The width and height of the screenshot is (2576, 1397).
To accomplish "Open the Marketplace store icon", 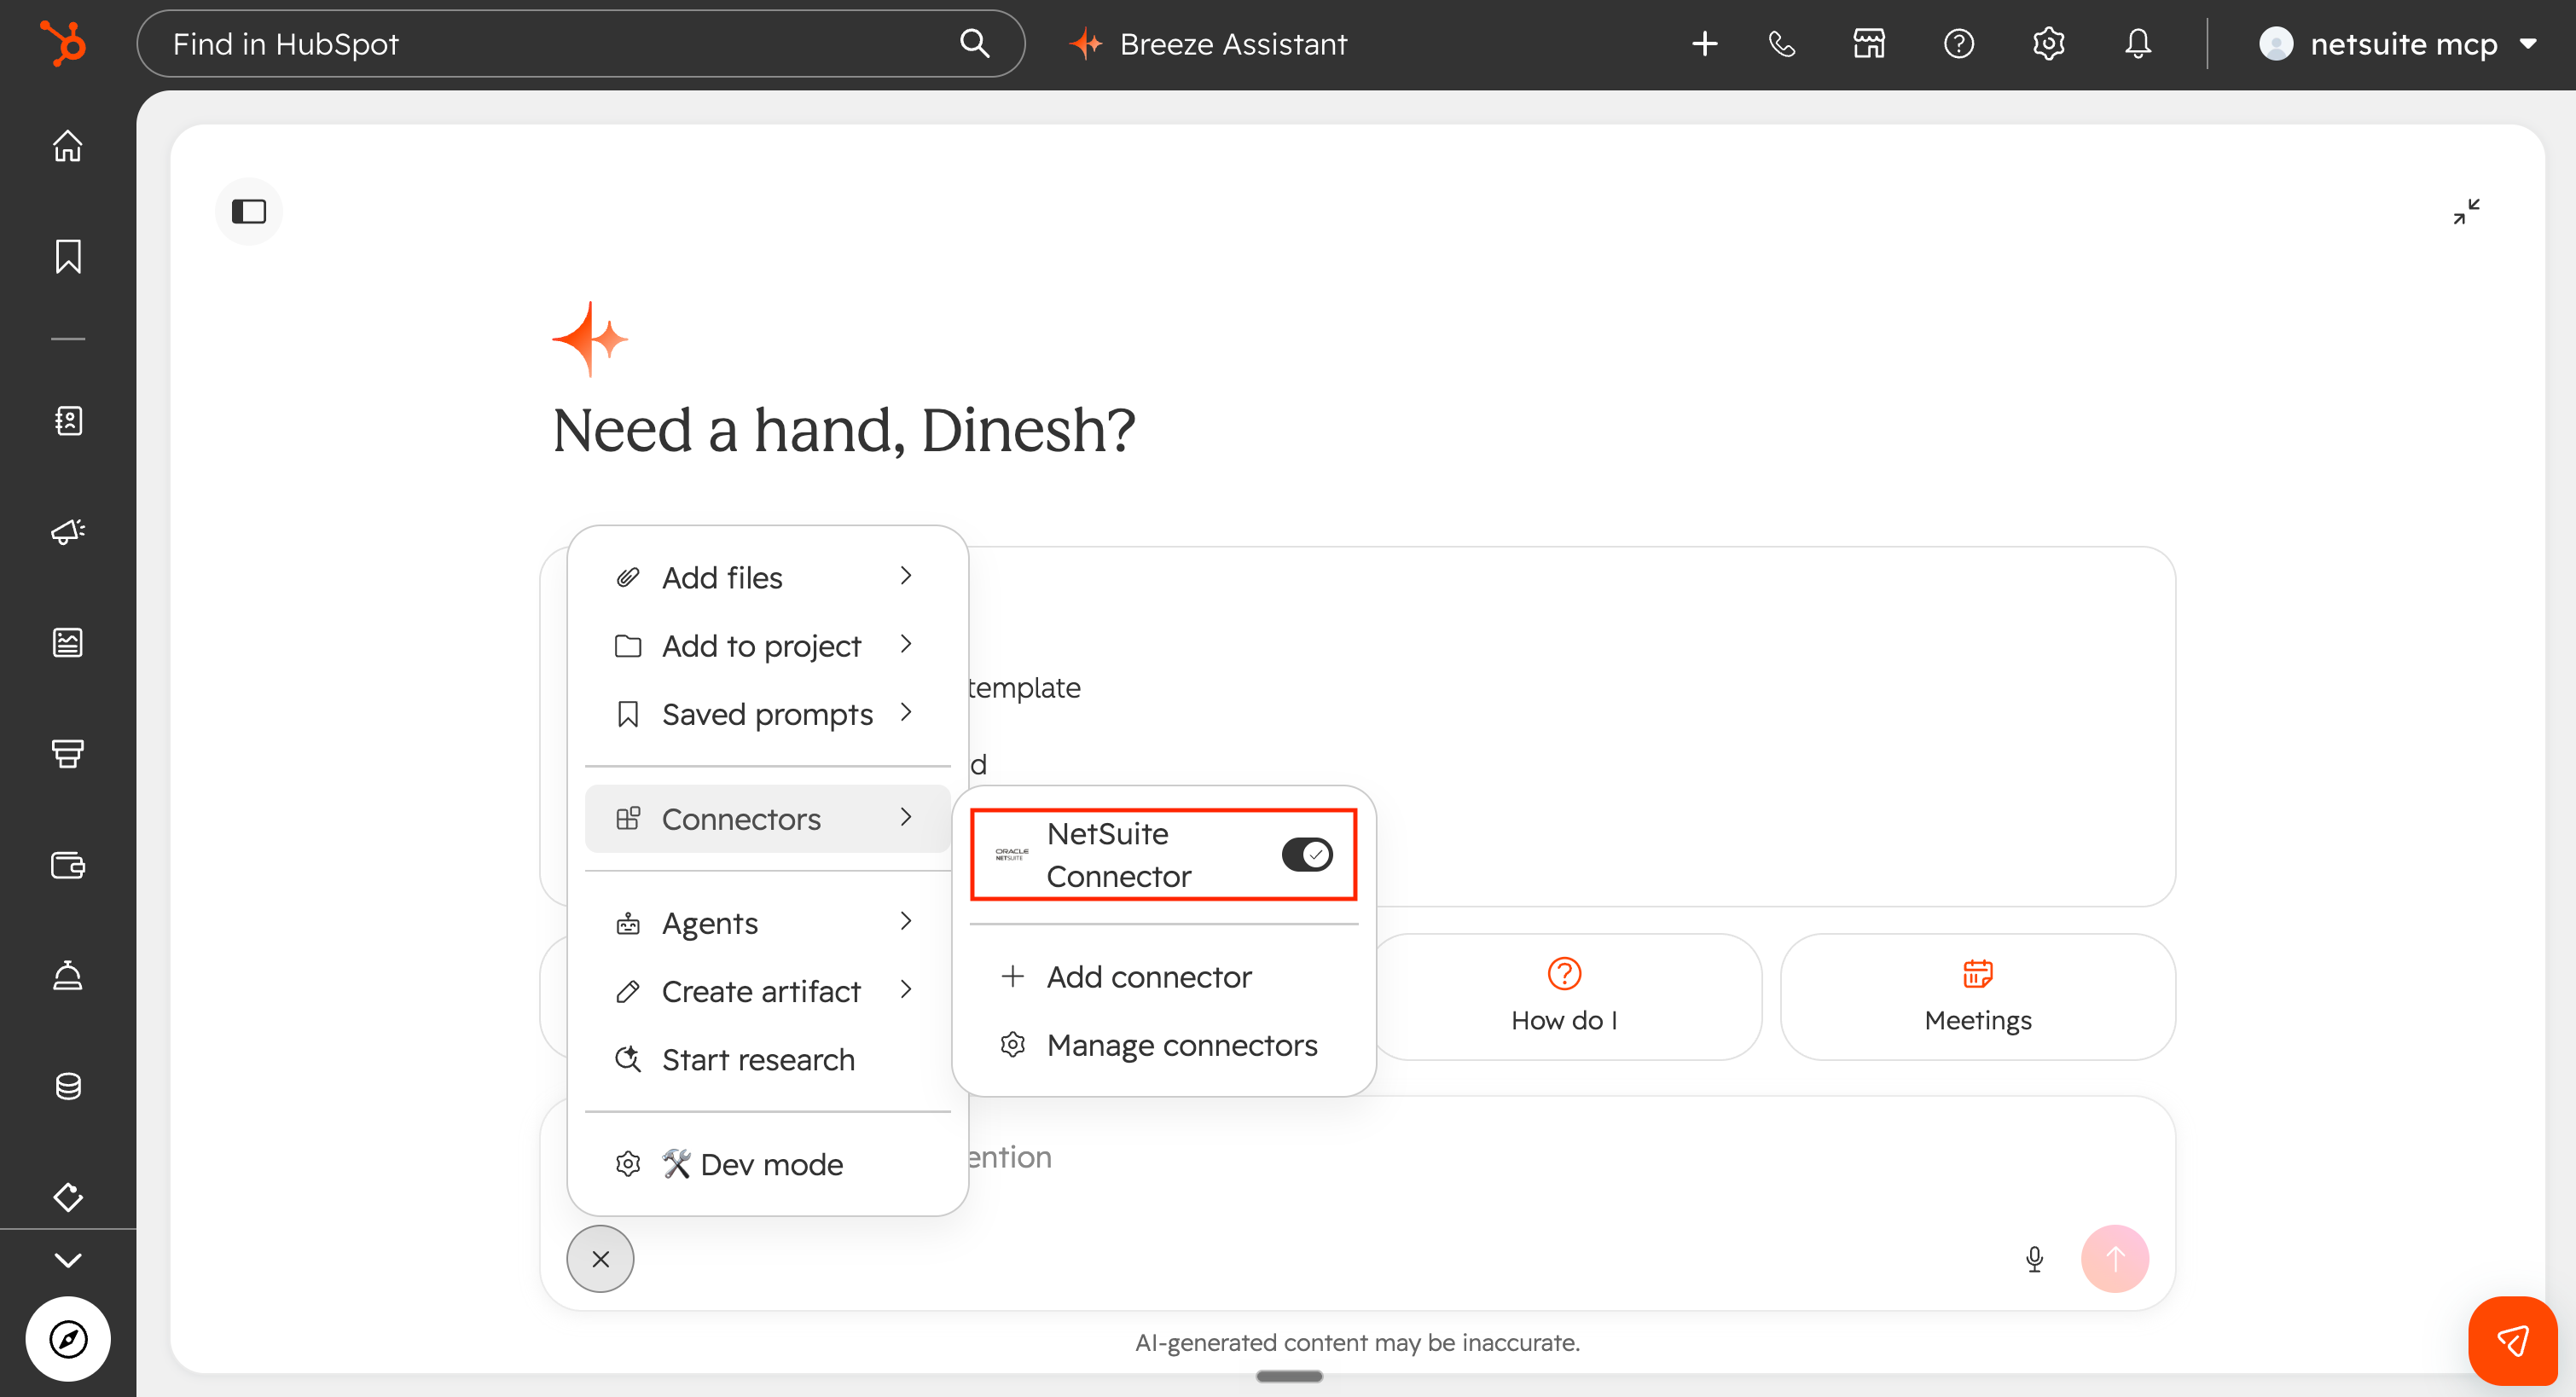I will (1869, 44).
